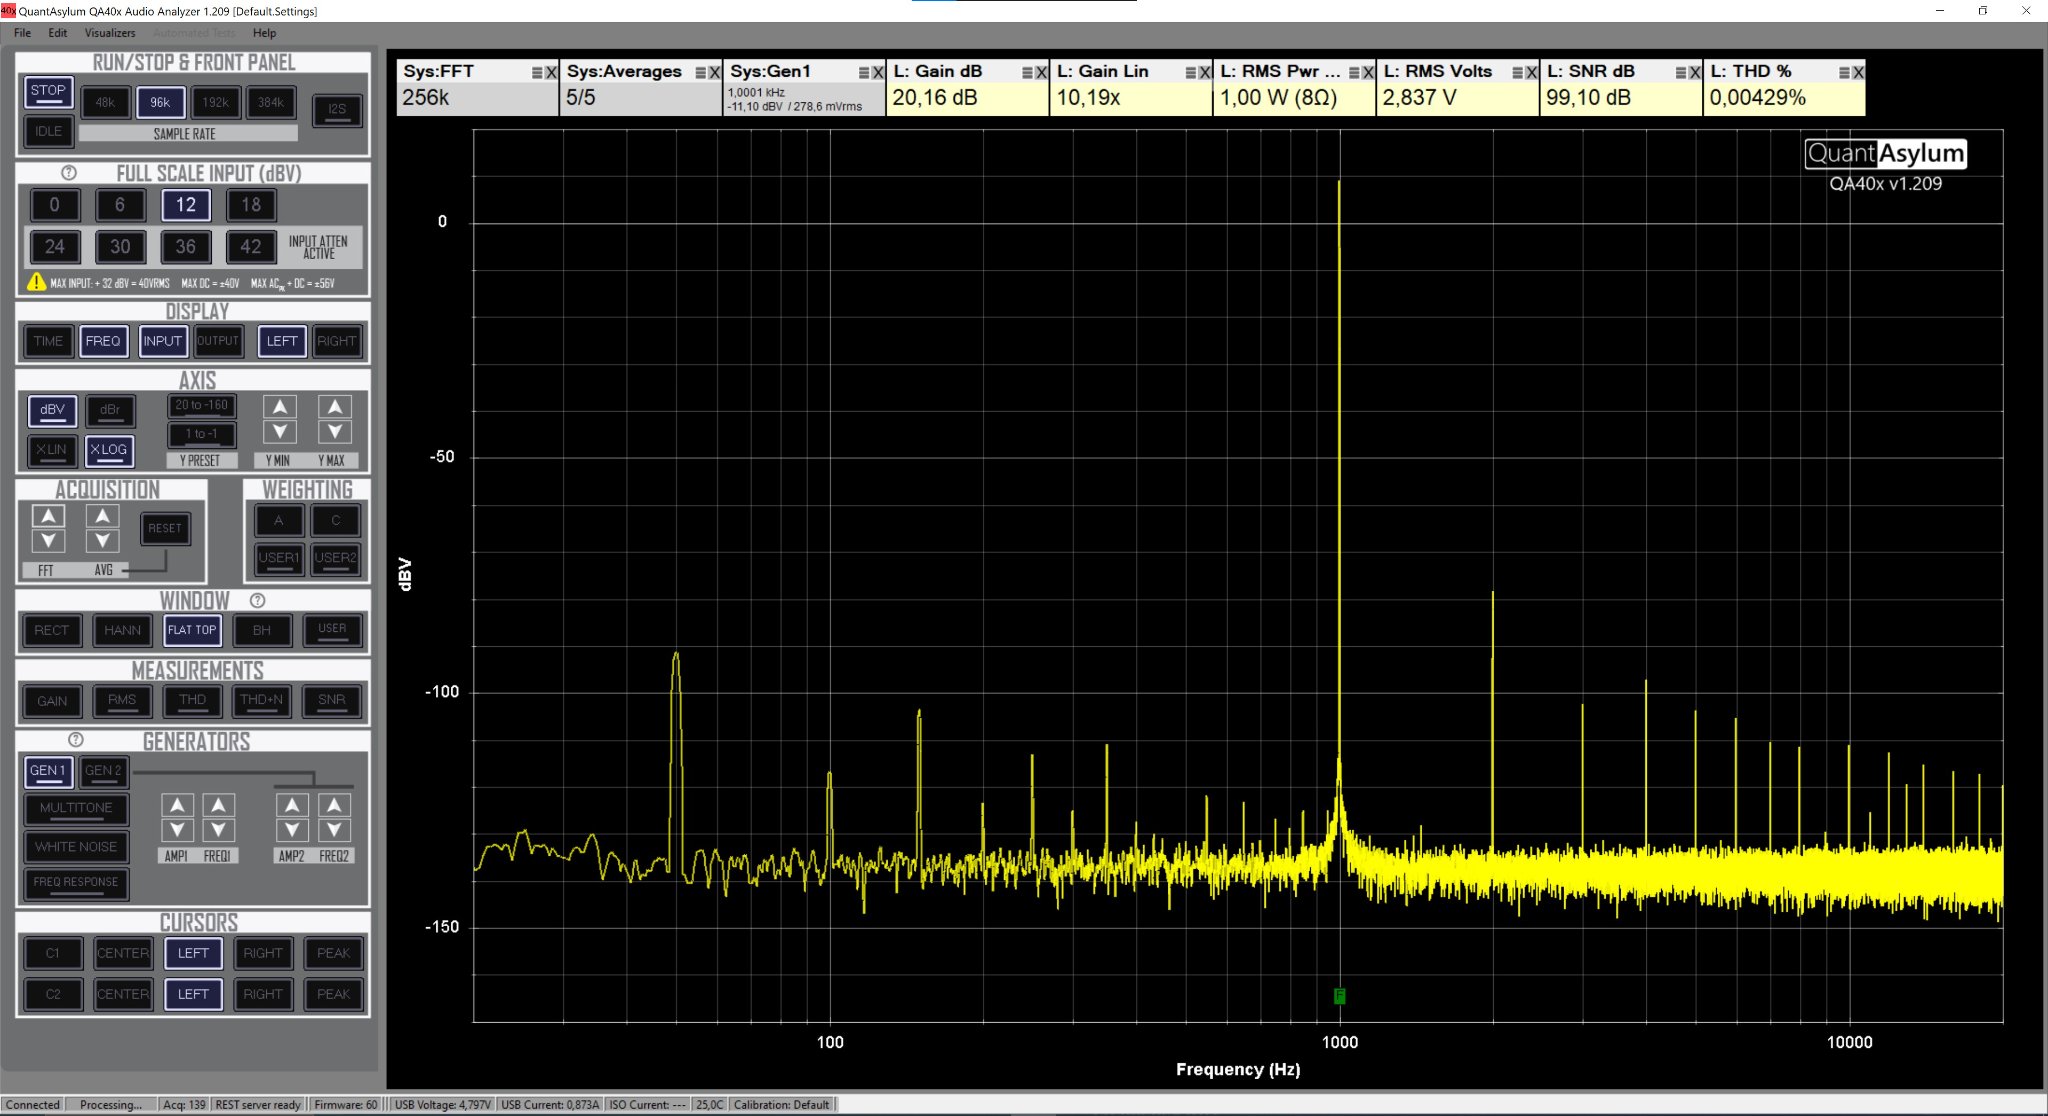Open the L: RMS Volts readout menu icon
Screen dimensions: 2048x1116
point(1518,73)
